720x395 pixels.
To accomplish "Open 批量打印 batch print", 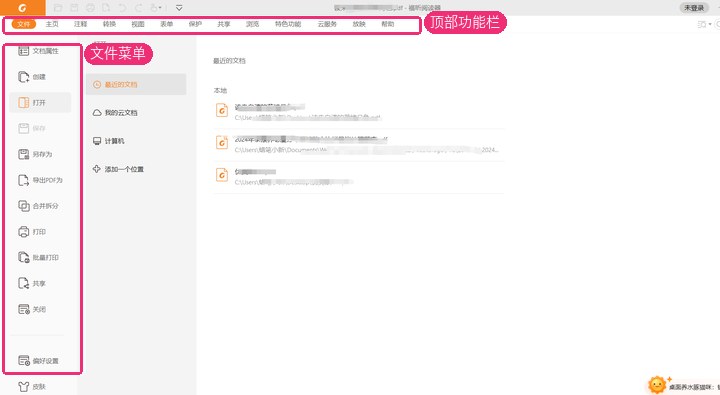I will coord(39,257).
